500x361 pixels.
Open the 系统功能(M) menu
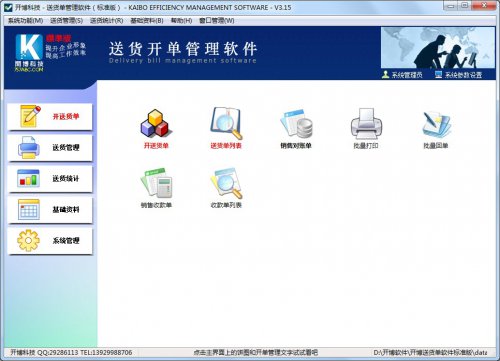click(x=25, y=21)
